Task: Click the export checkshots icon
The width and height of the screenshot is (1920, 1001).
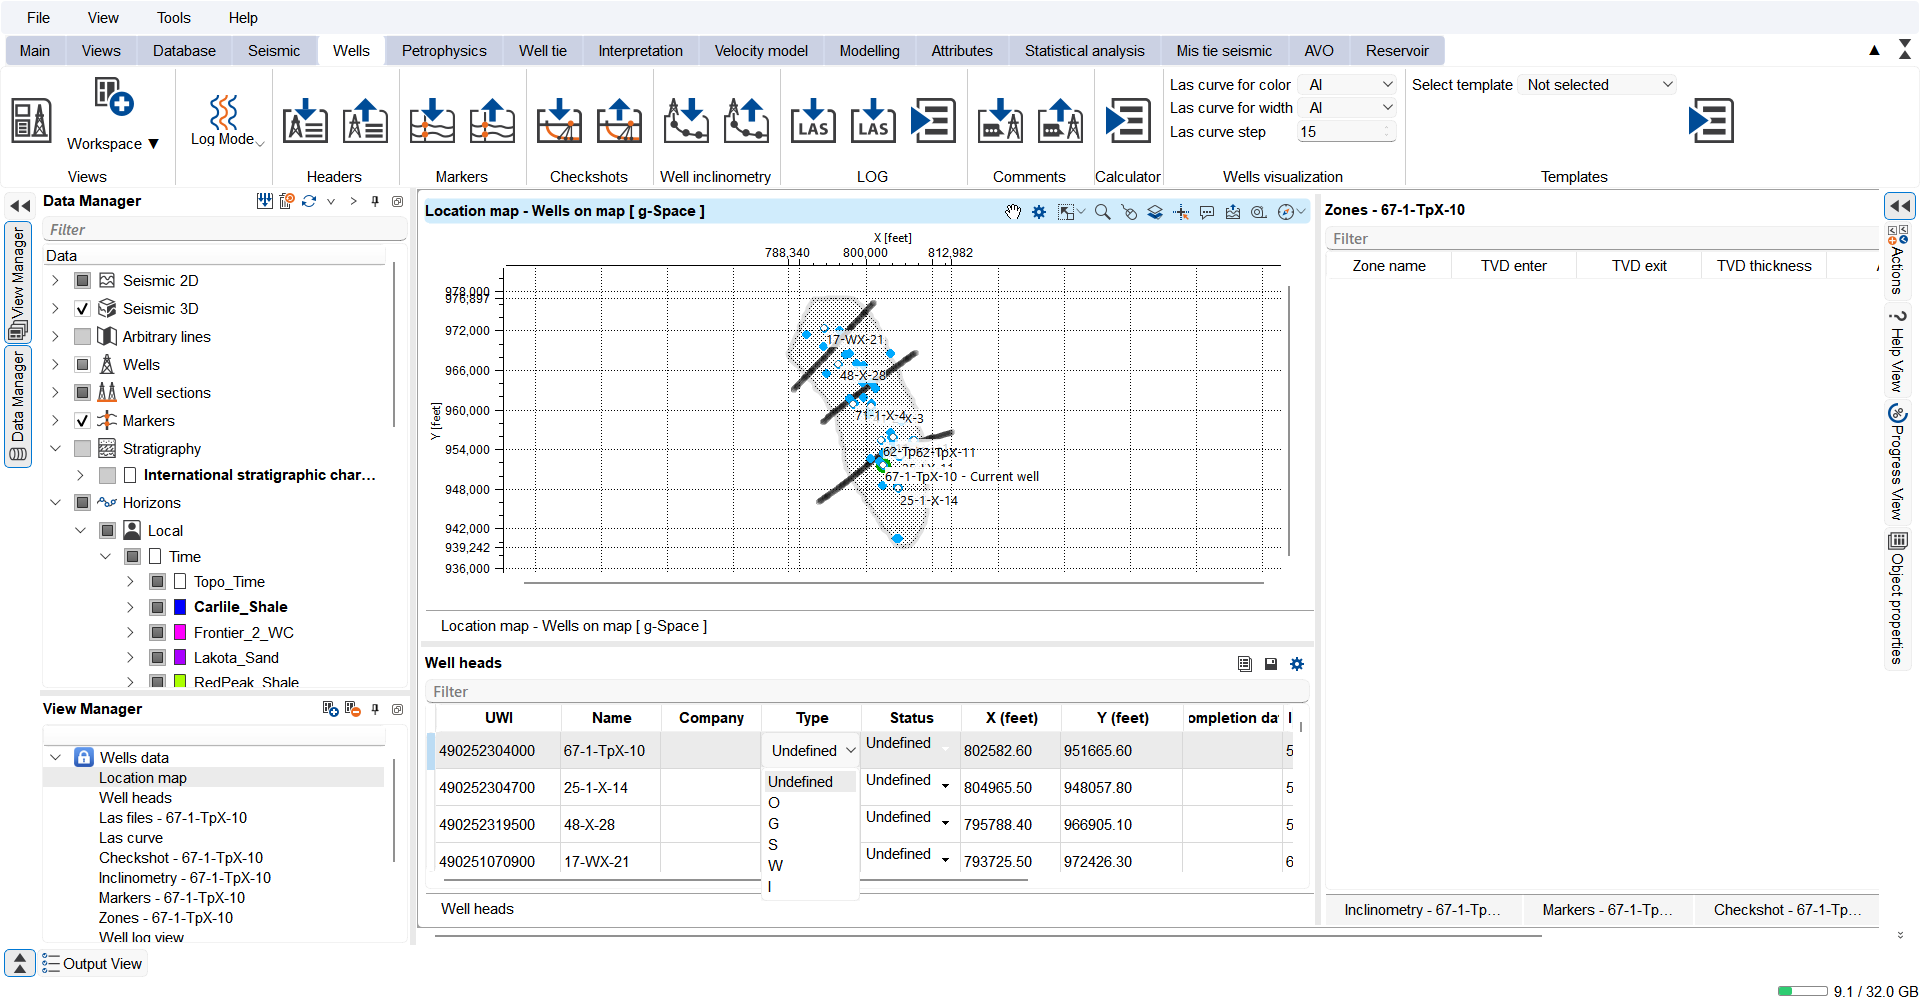Action: (619, 121)
